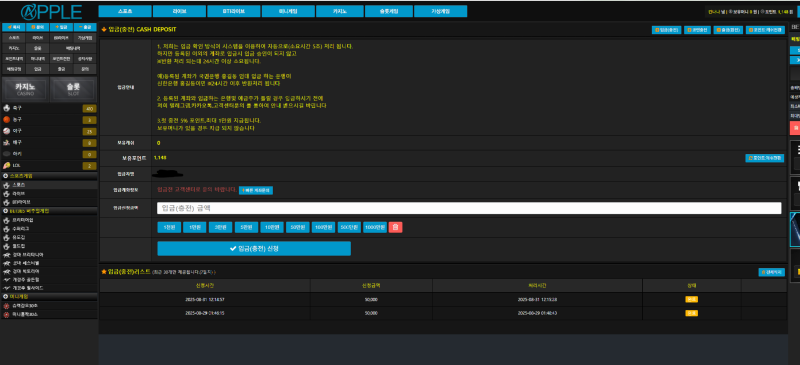Viewport: 800px width, 365px height.
Task: Choose the 5만원 amount button
Action: (246, 227)
